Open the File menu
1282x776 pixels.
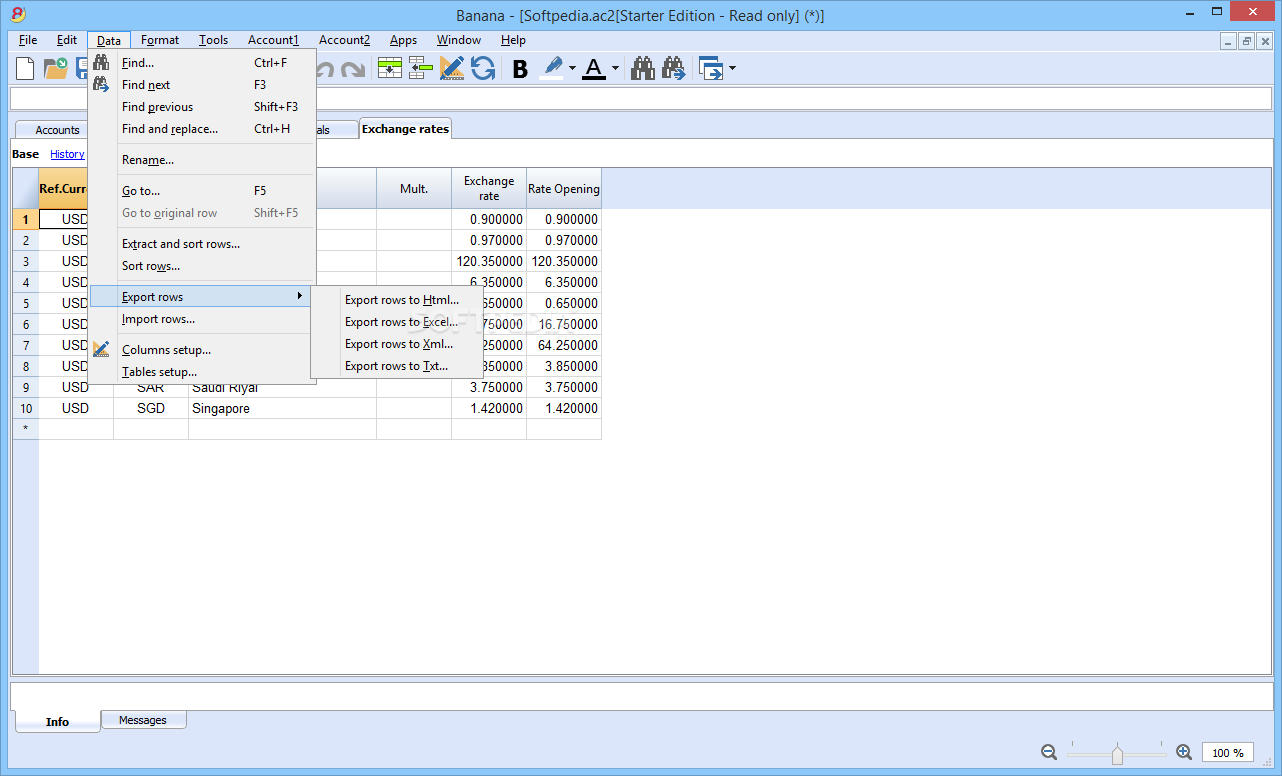tap(28, 40)
